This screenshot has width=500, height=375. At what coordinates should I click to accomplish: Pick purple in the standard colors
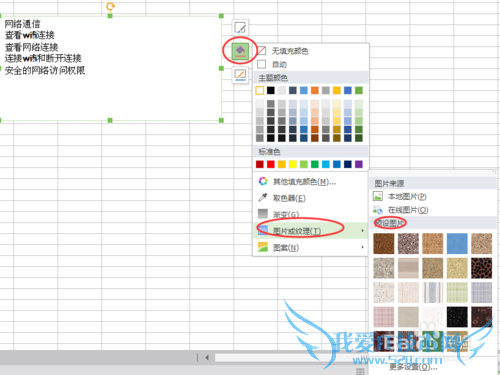(x=359, y=164)
